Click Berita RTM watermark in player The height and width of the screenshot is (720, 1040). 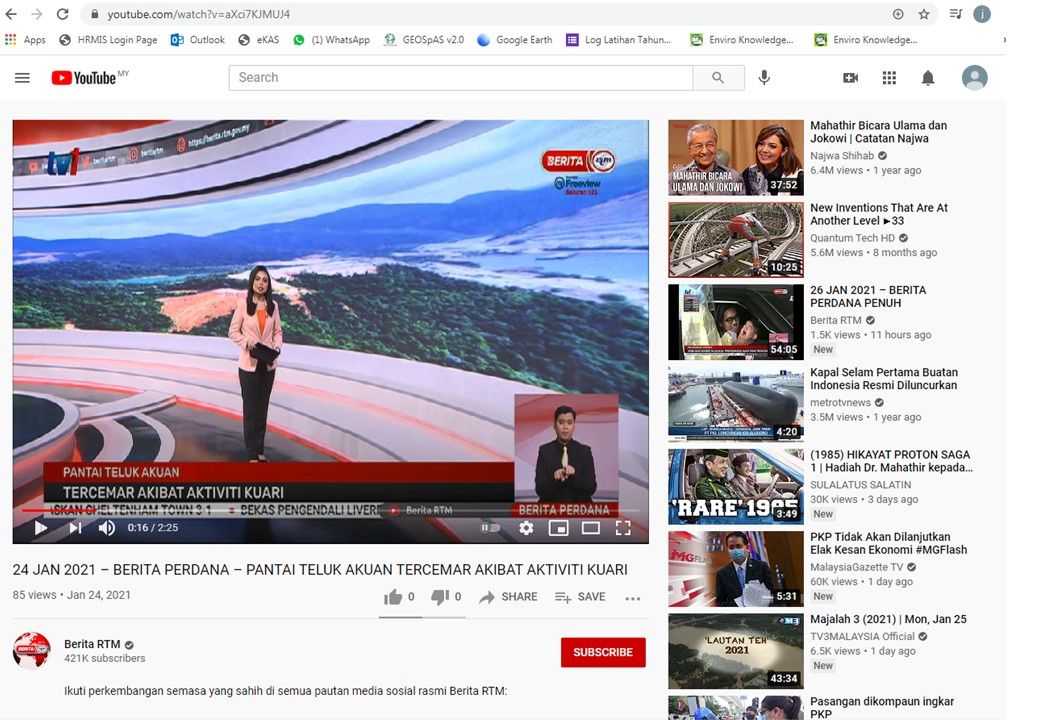click(x=421, y=510)
